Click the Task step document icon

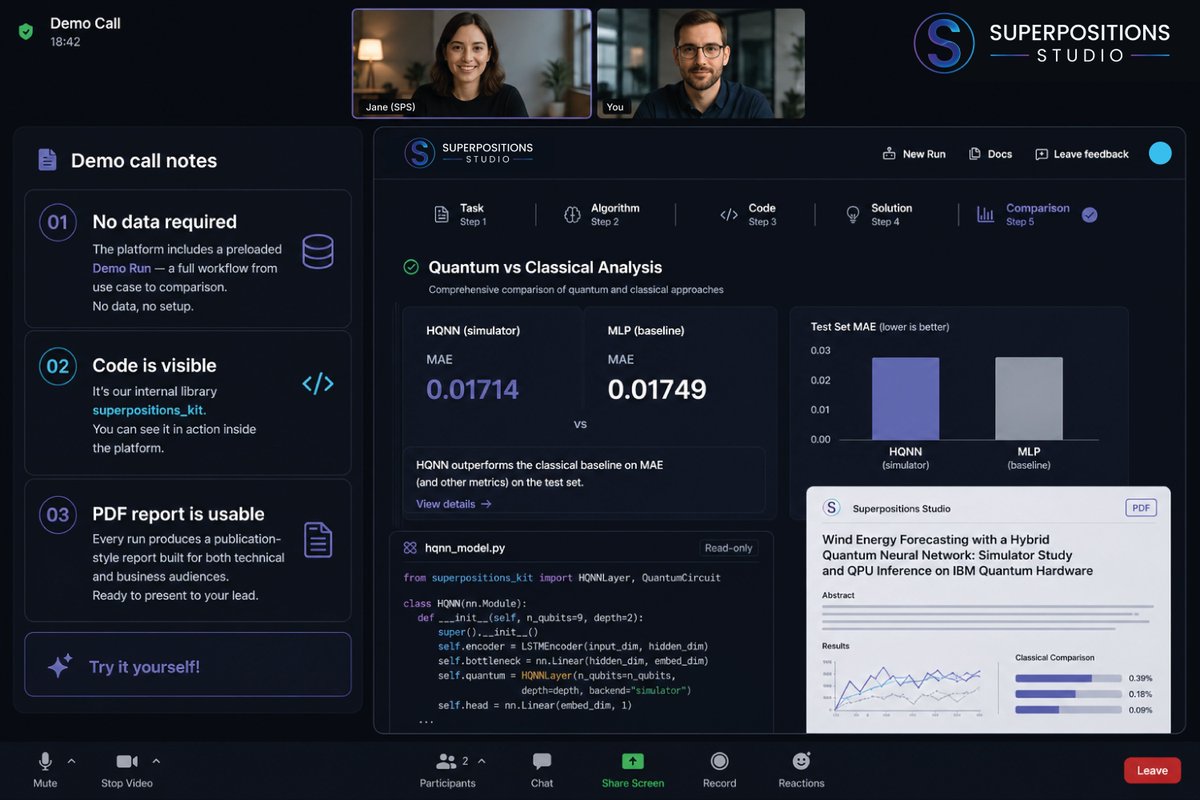441,214
